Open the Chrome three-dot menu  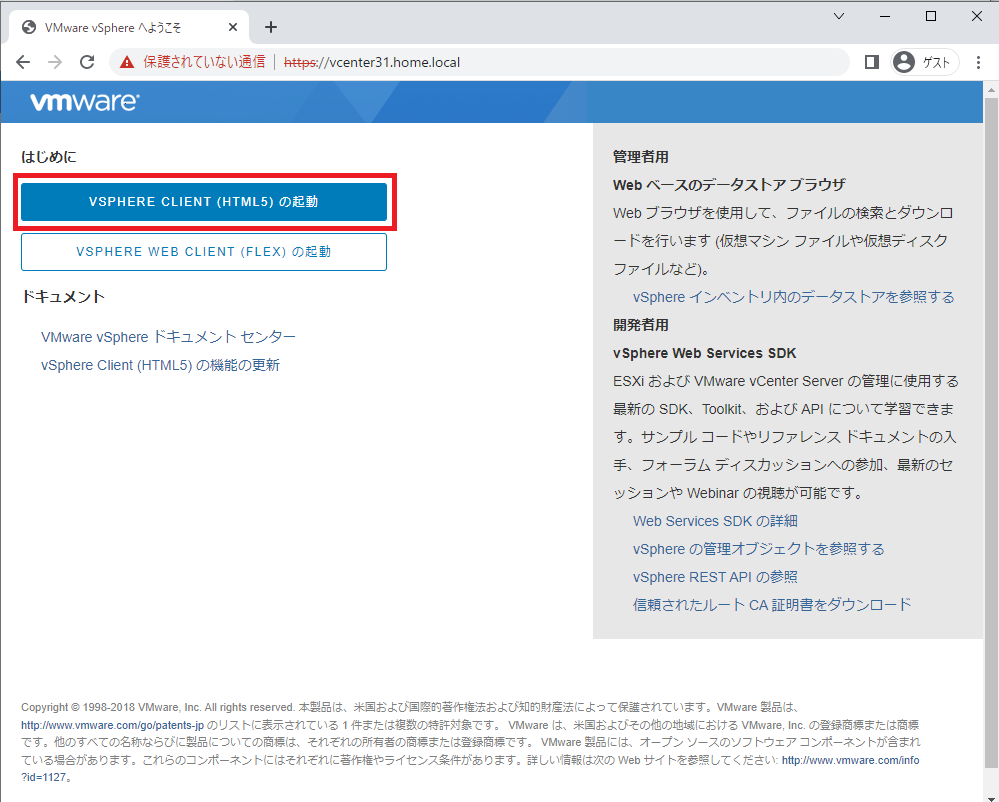pos(978,62)
